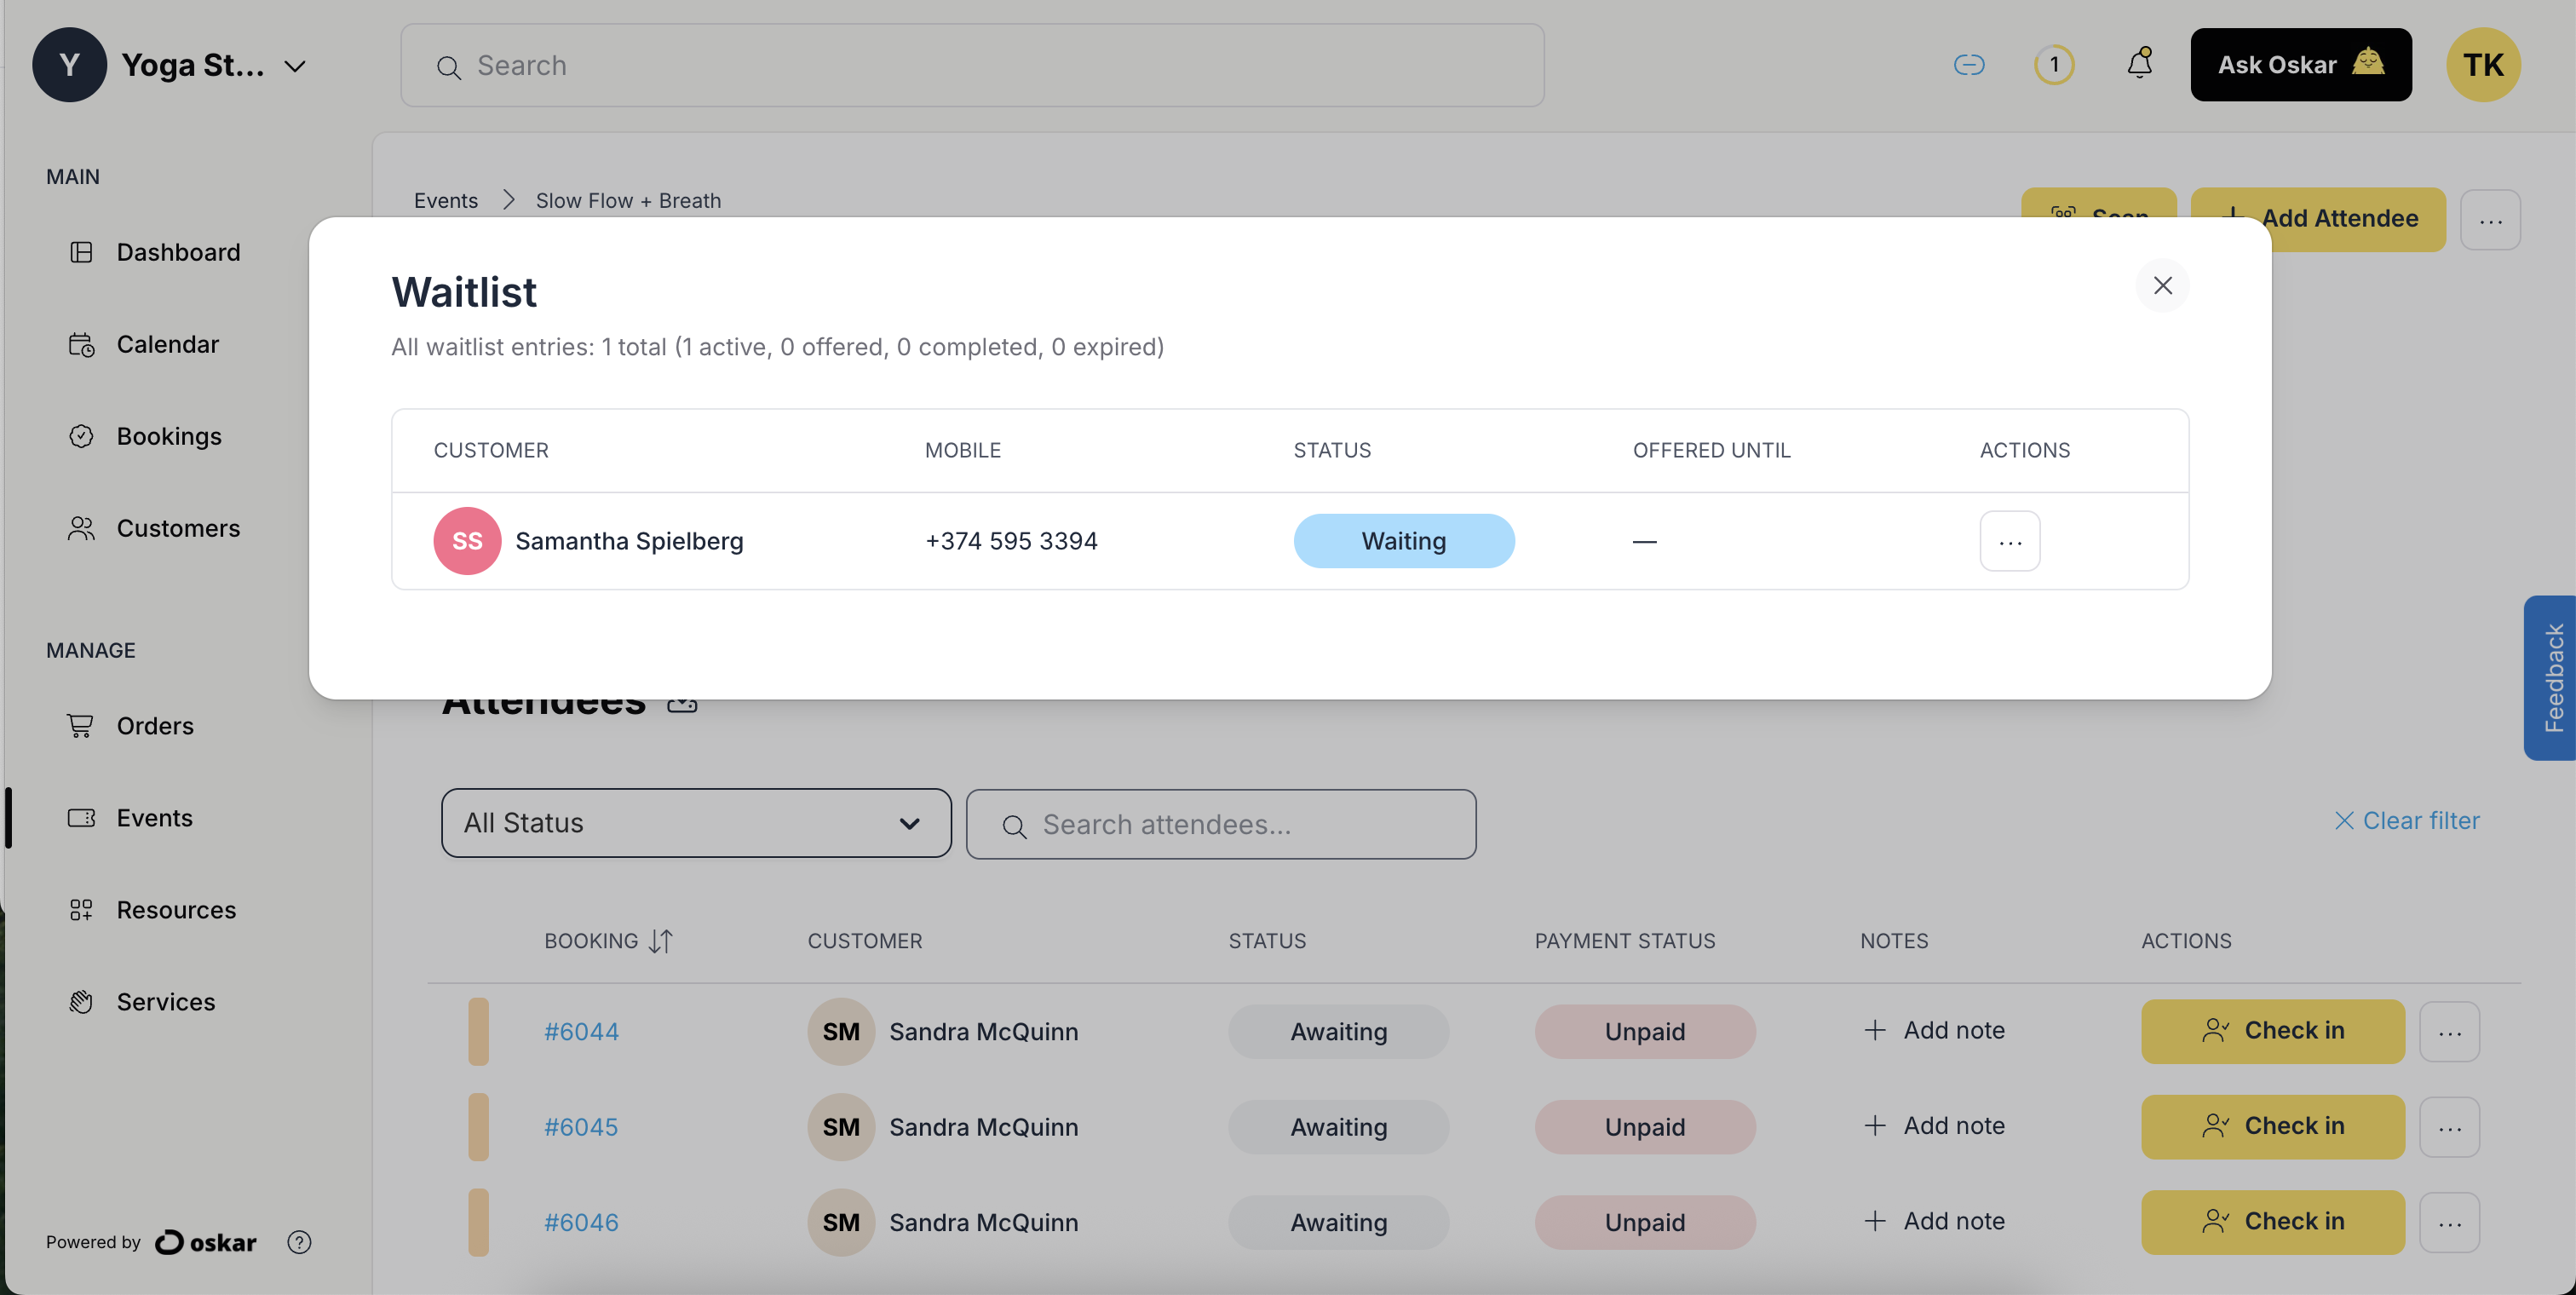Click the Samantha Spielberg SS avatar
Image resolution: width=2576 pixels, height=1295 pixels.
tap(467, 541)
